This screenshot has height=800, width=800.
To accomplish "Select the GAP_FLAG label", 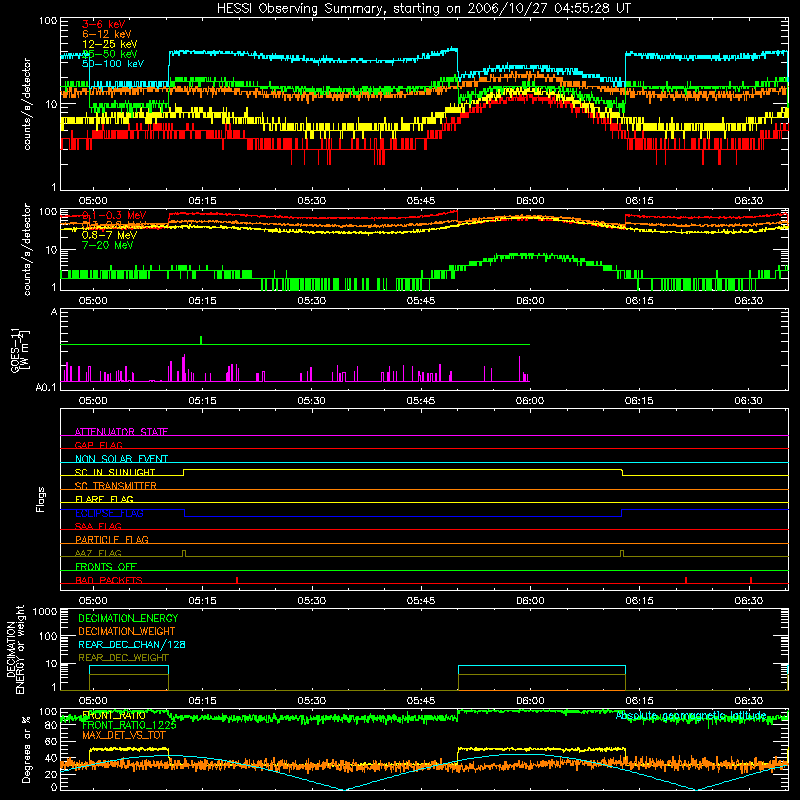I will click(98, 445).
